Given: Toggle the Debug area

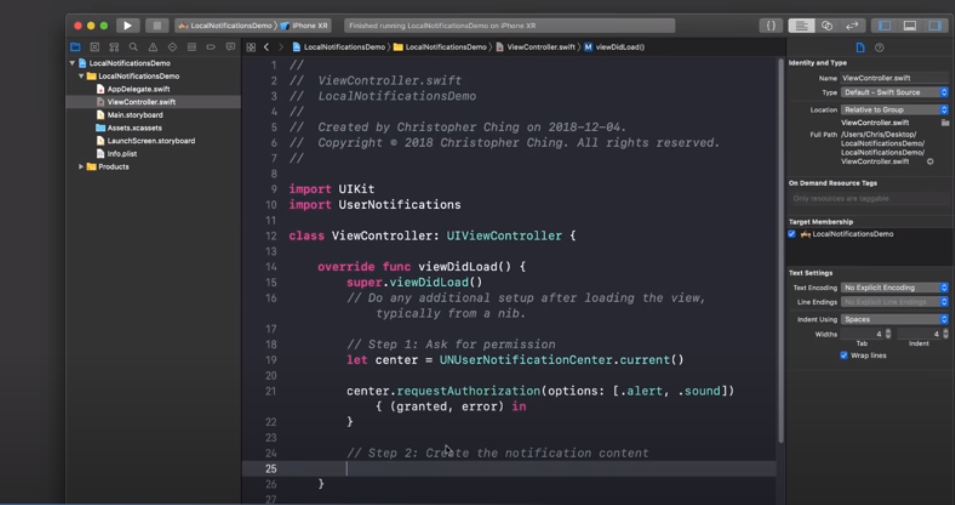Looking at the screenshot, I should click(x=909, y=26).
